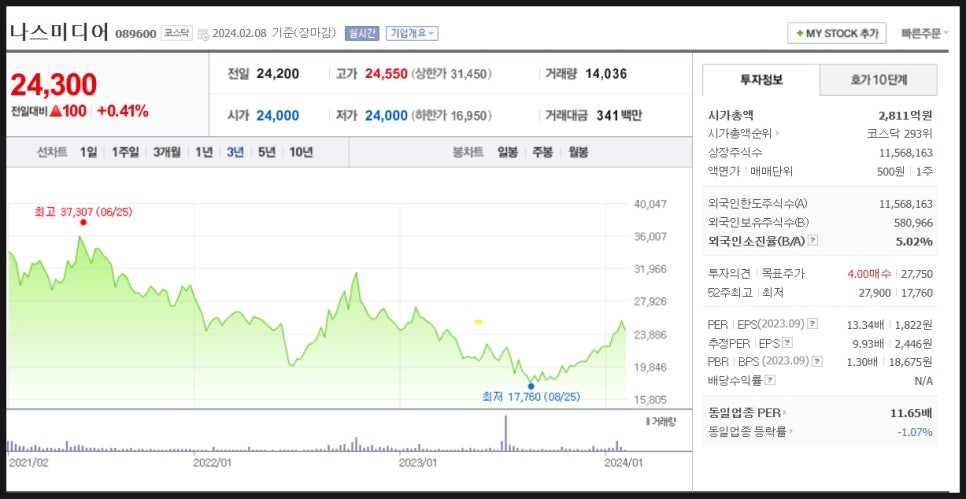Click the 동일업종 PER value 11.65배

pos(911,413)
